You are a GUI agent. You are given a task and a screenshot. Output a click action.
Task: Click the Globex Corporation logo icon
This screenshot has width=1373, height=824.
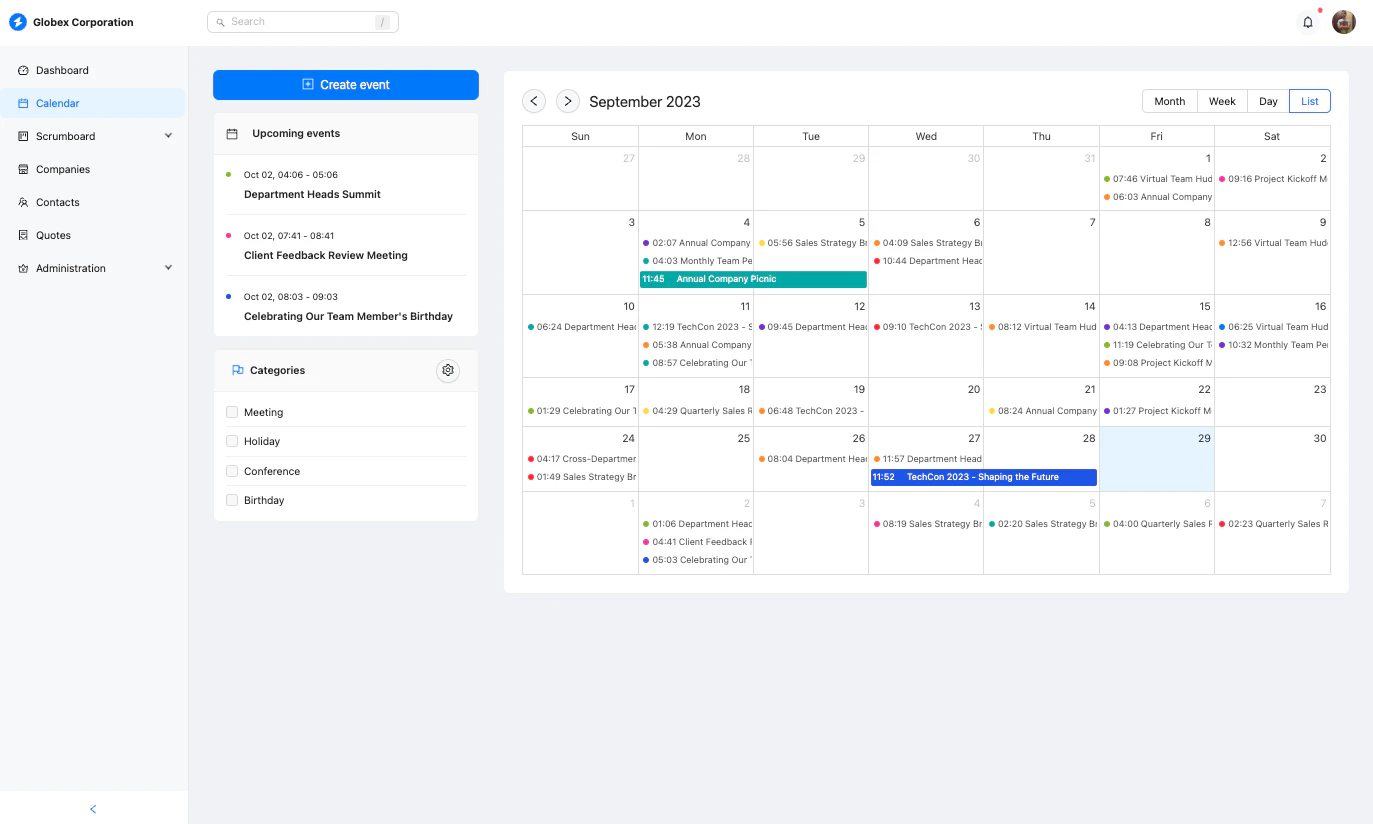point(17,21)
